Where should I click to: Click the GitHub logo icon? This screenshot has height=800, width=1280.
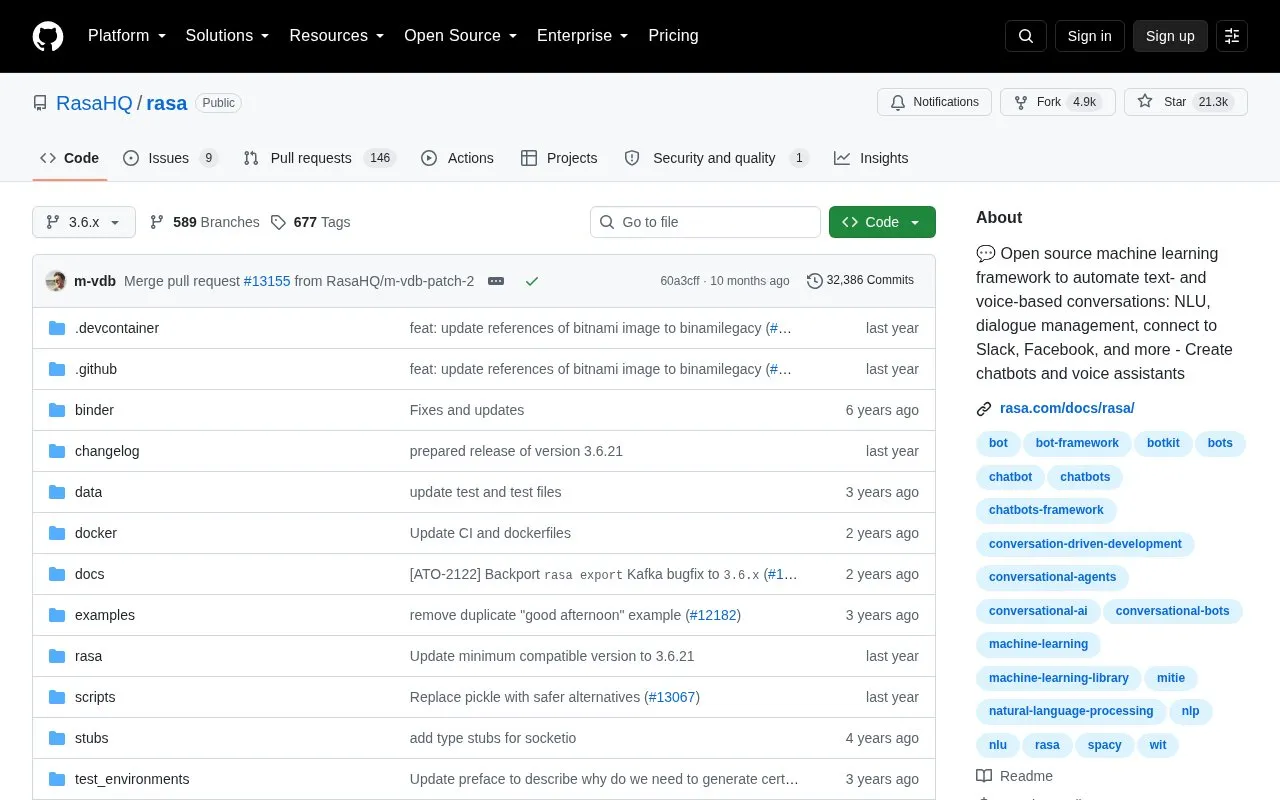coord(48,36)
